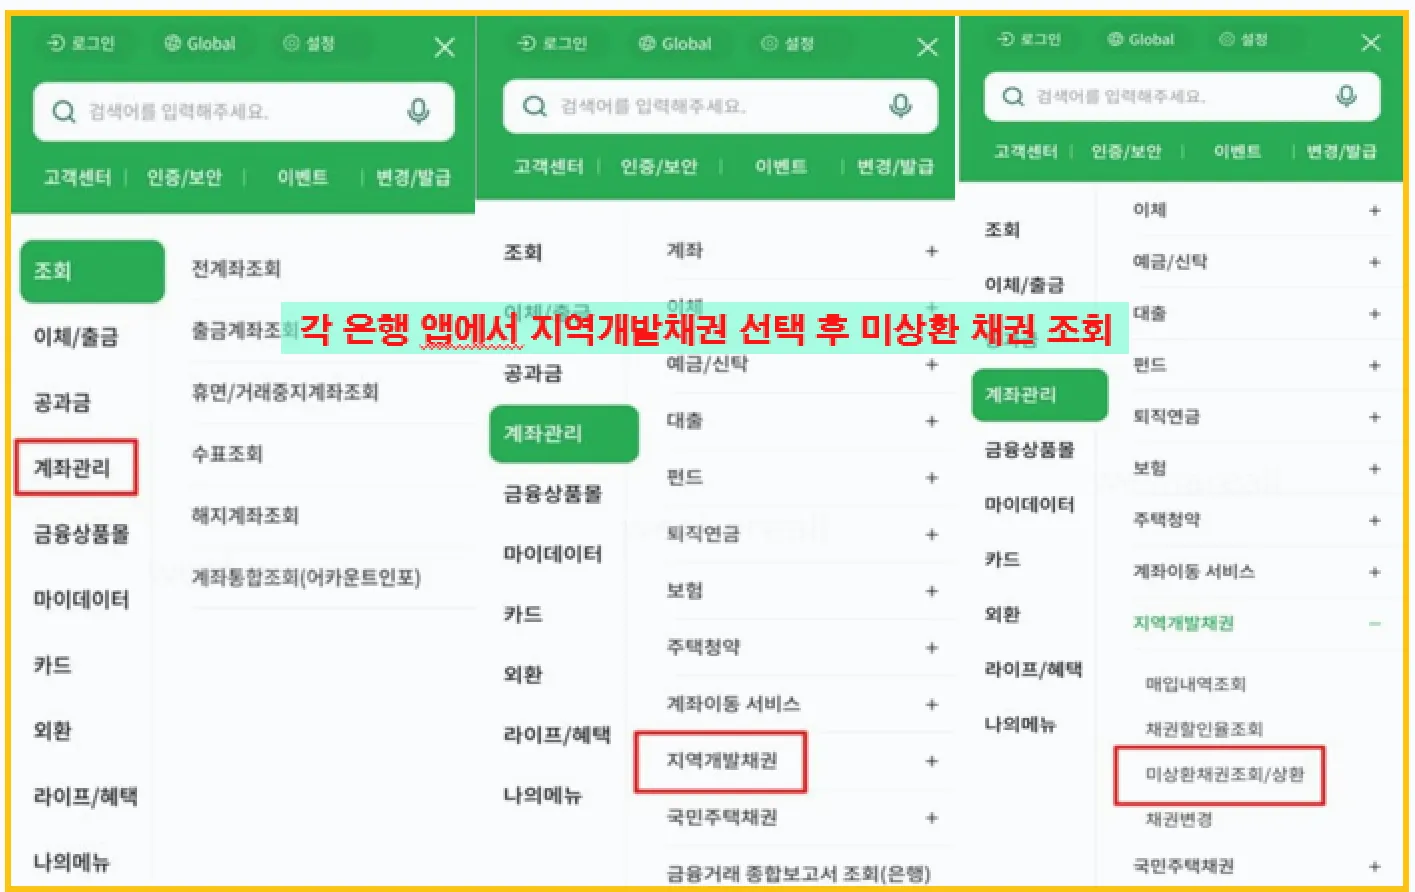1415x892 pixels.
Task: Open 고객센터 on the left screen header
Action: point(77,177)
